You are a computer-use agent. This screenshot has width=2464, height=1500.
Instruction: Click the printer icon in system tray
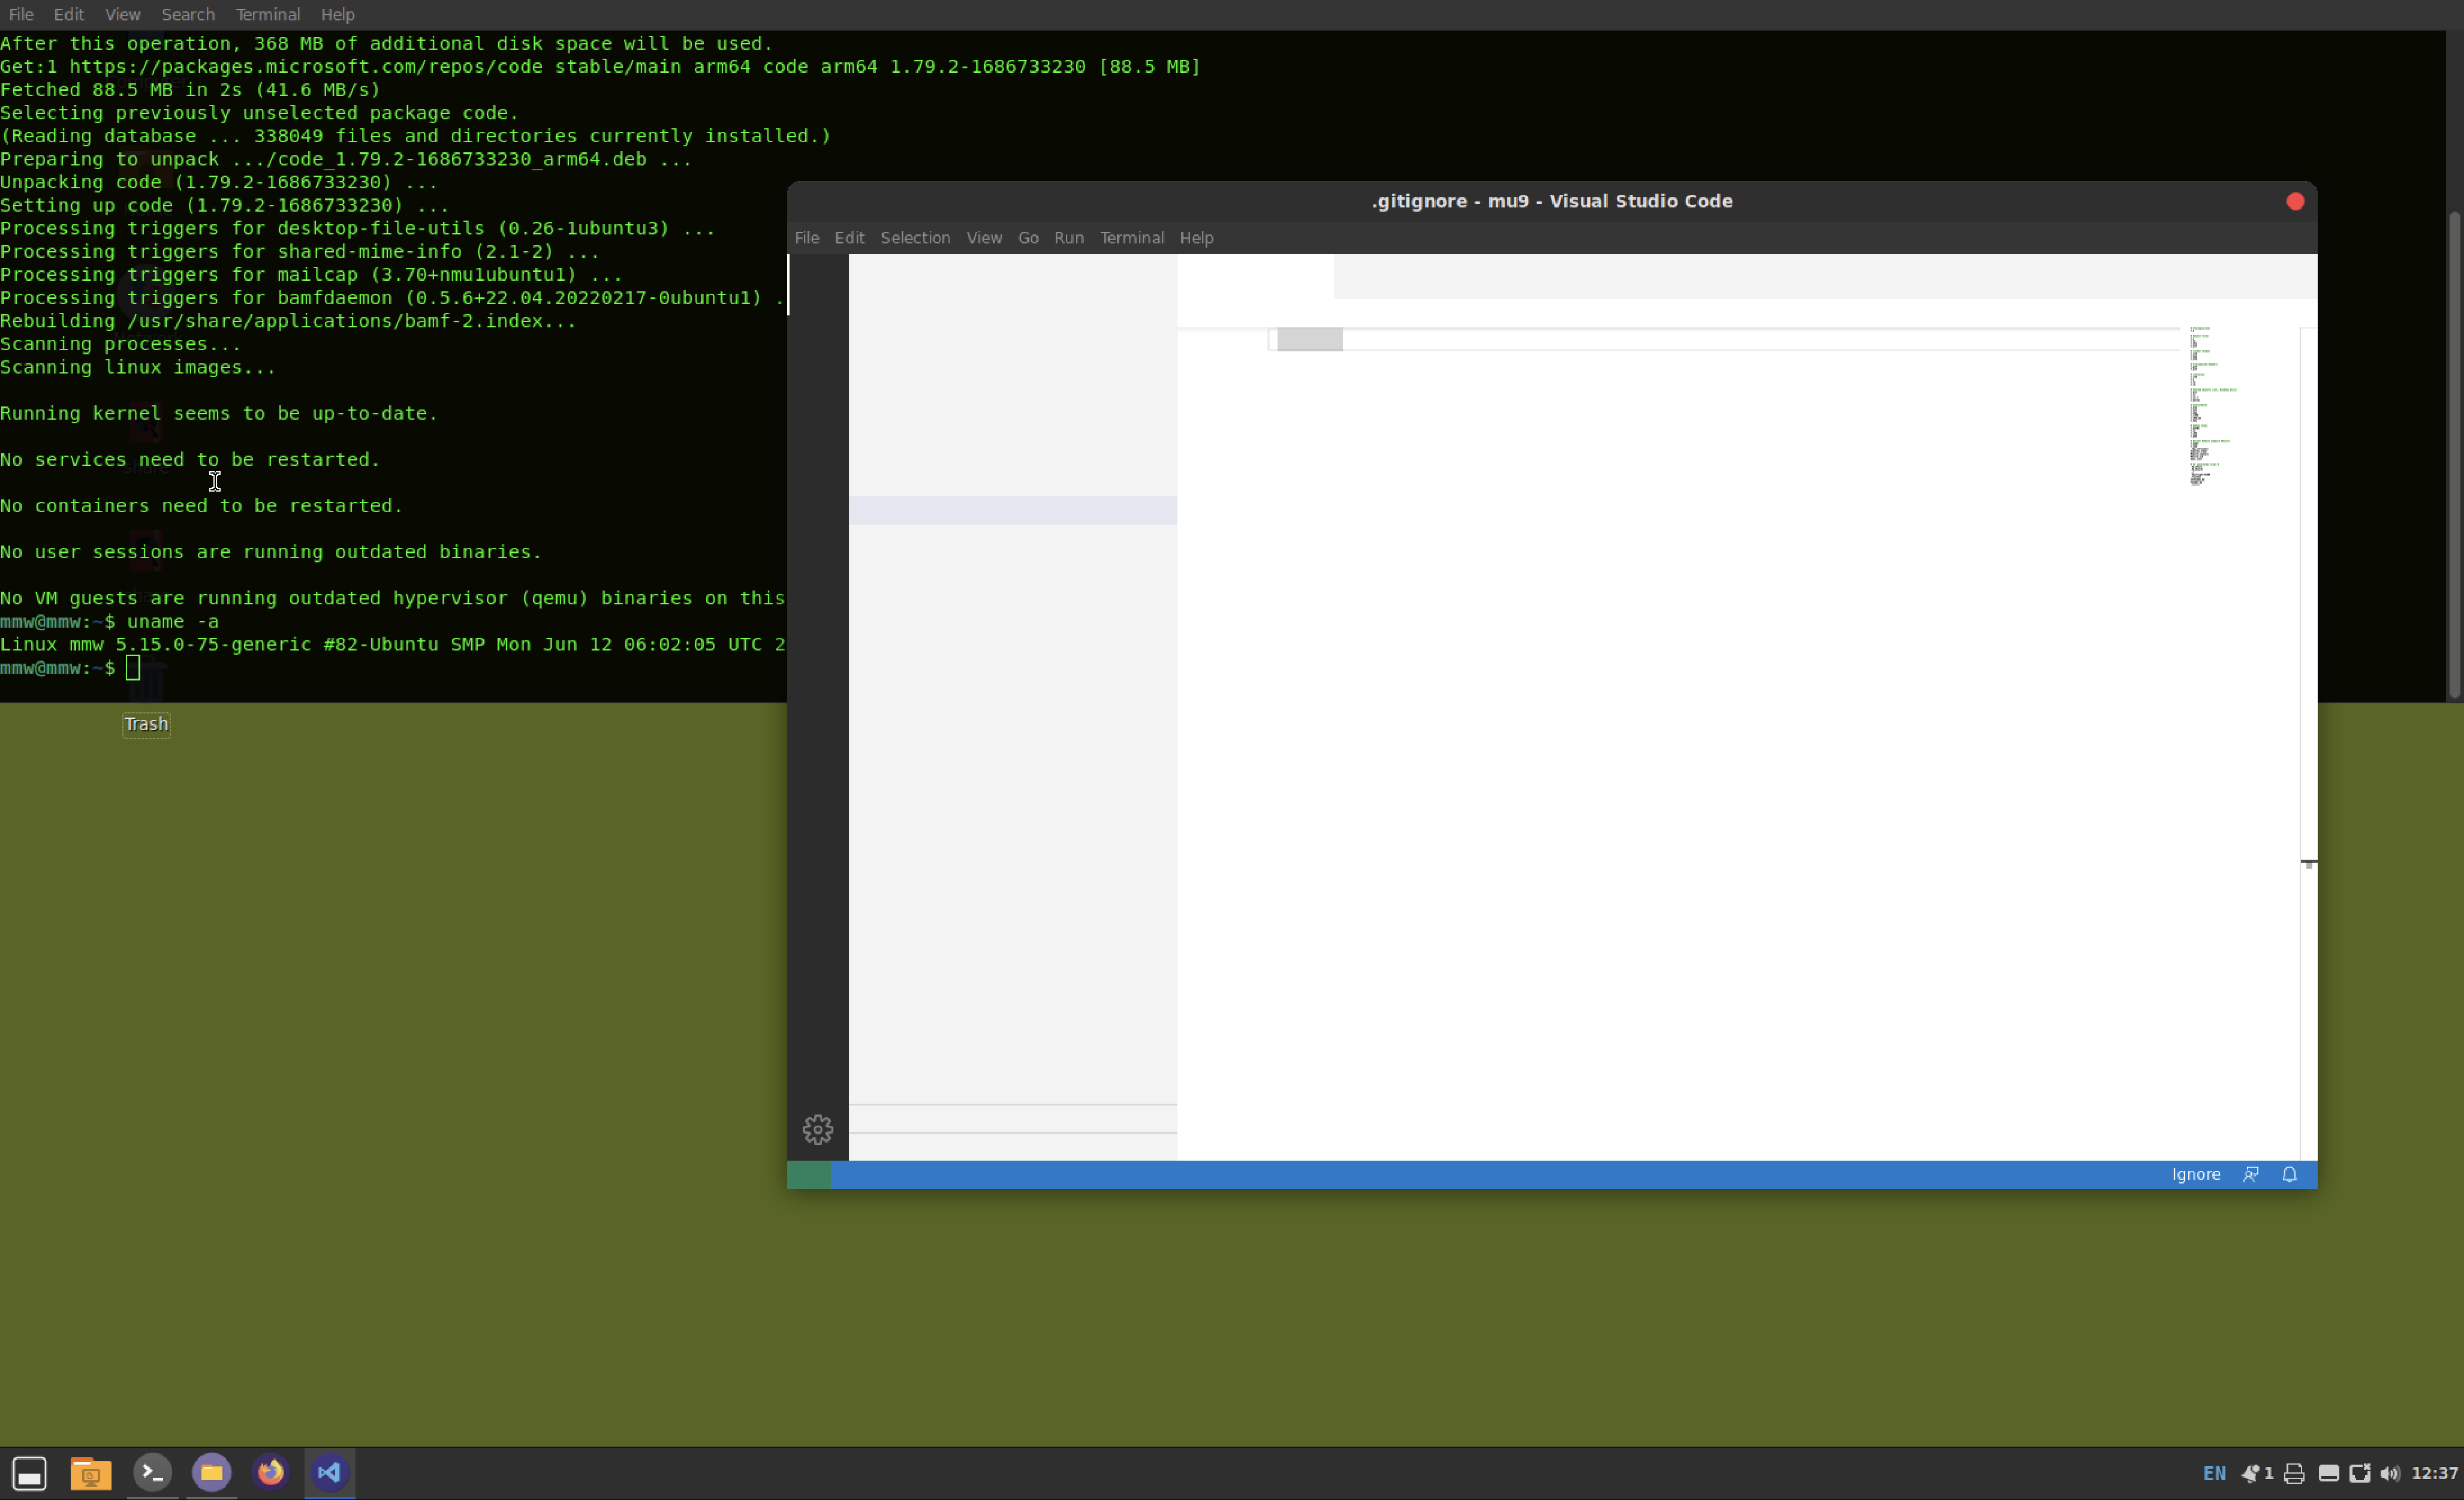click(x=2294, y=1473)
